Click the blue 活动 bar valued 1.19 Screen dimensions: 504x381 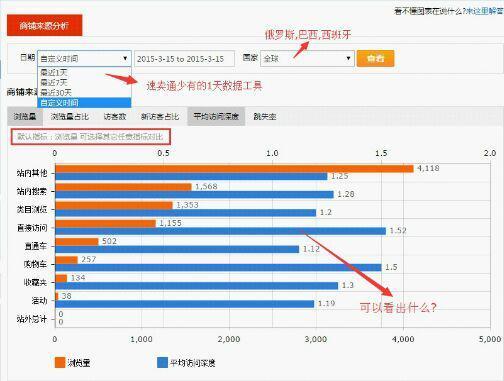185,304
